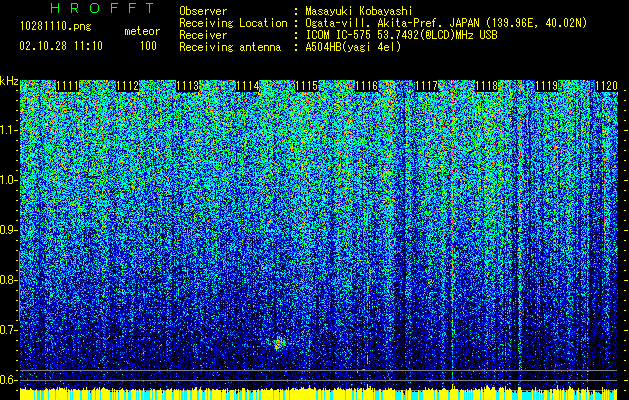
Task: Click the 1.0 kHz axis tick
Action: tap(8, 180)
